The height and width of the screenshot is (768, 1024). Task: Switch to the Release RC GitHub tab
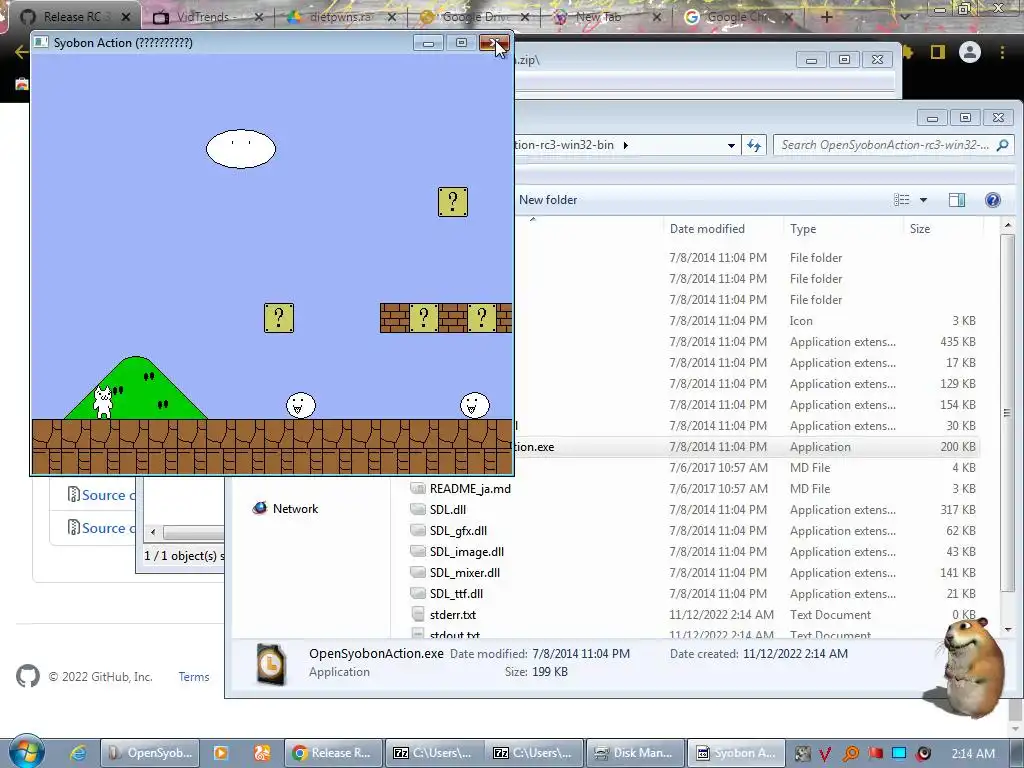coord(71,17)
